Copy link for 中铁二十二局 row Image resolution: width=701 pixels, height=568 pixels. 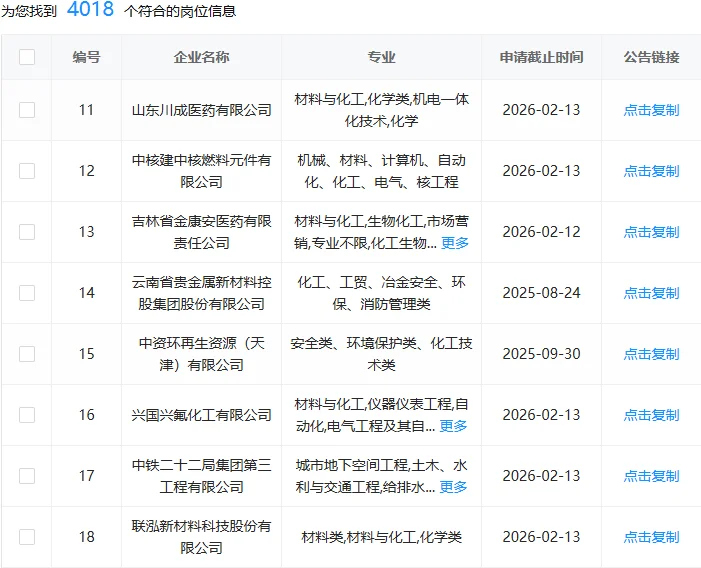651,476
